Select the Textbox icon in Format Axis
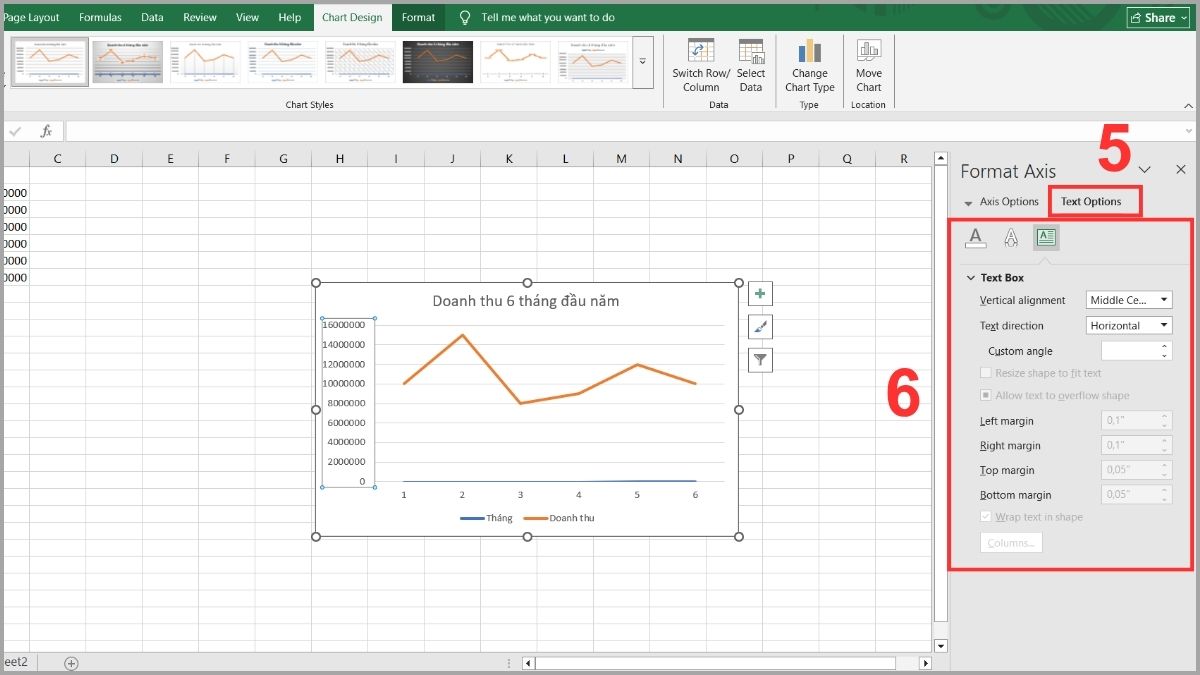Screen dimensions: 1200x675 pyautogui.click(x=1046, y=237)
